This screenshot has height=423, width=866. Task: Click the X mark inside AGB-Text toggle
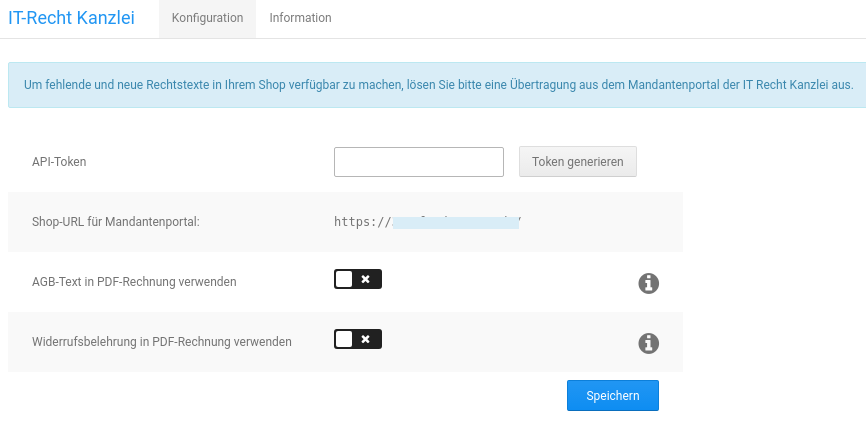[366, 280]
